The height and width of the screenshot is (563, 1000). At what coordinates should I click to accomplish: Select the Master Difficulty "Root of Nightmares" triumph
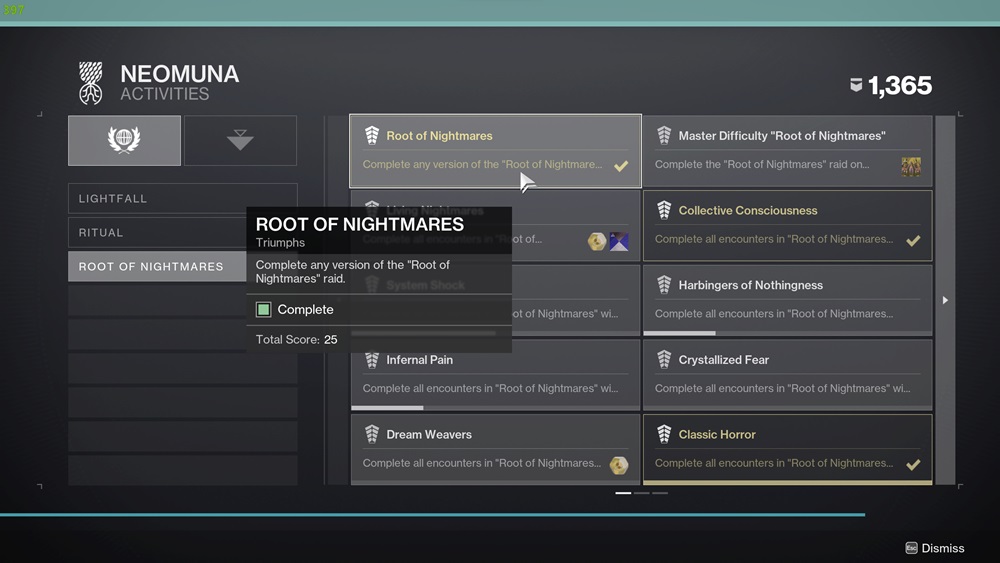point(788,151)
